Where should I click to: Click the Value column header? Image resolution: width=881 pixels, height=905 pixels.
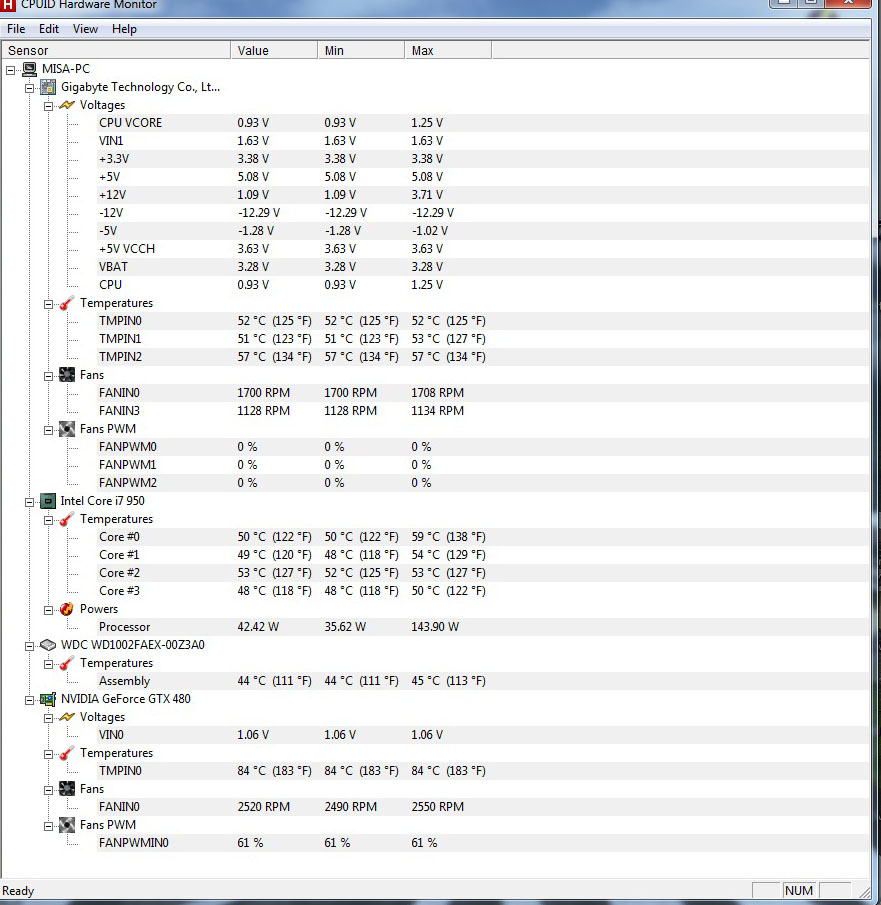tap(274, 50)
